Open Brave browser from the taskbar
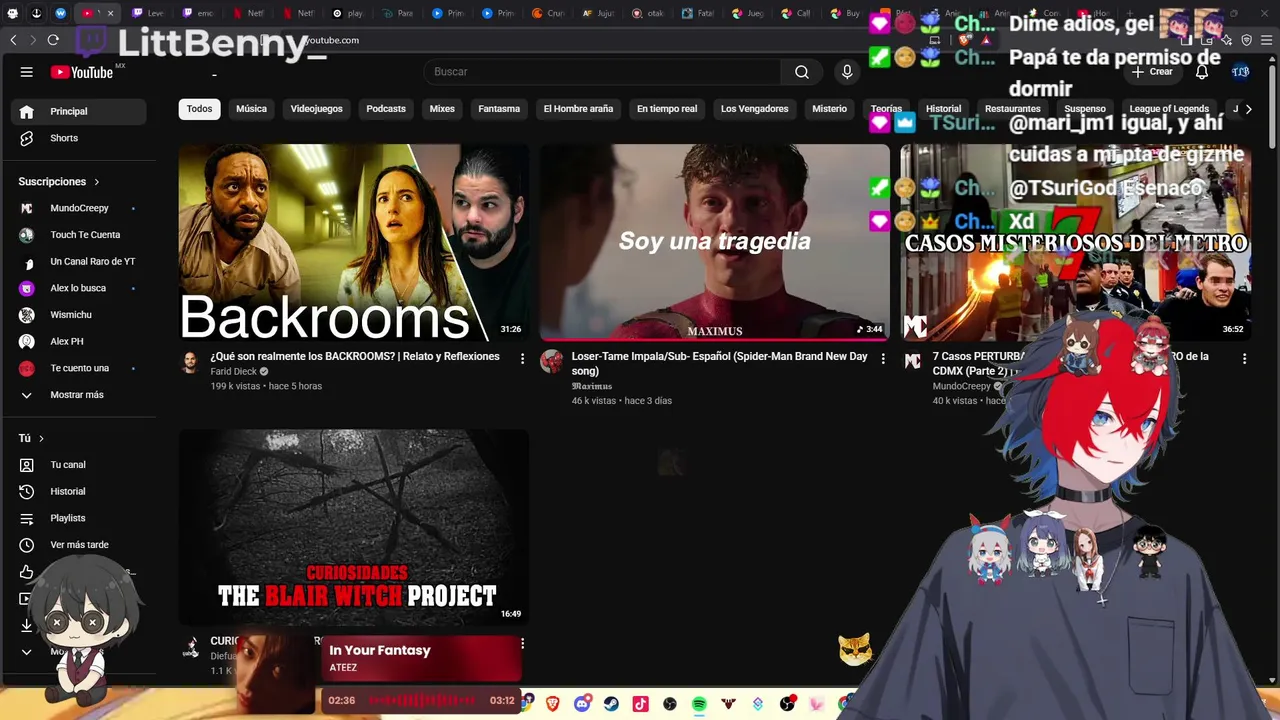This screenshot has width=1280, height=720. click(x=554, y=704)
